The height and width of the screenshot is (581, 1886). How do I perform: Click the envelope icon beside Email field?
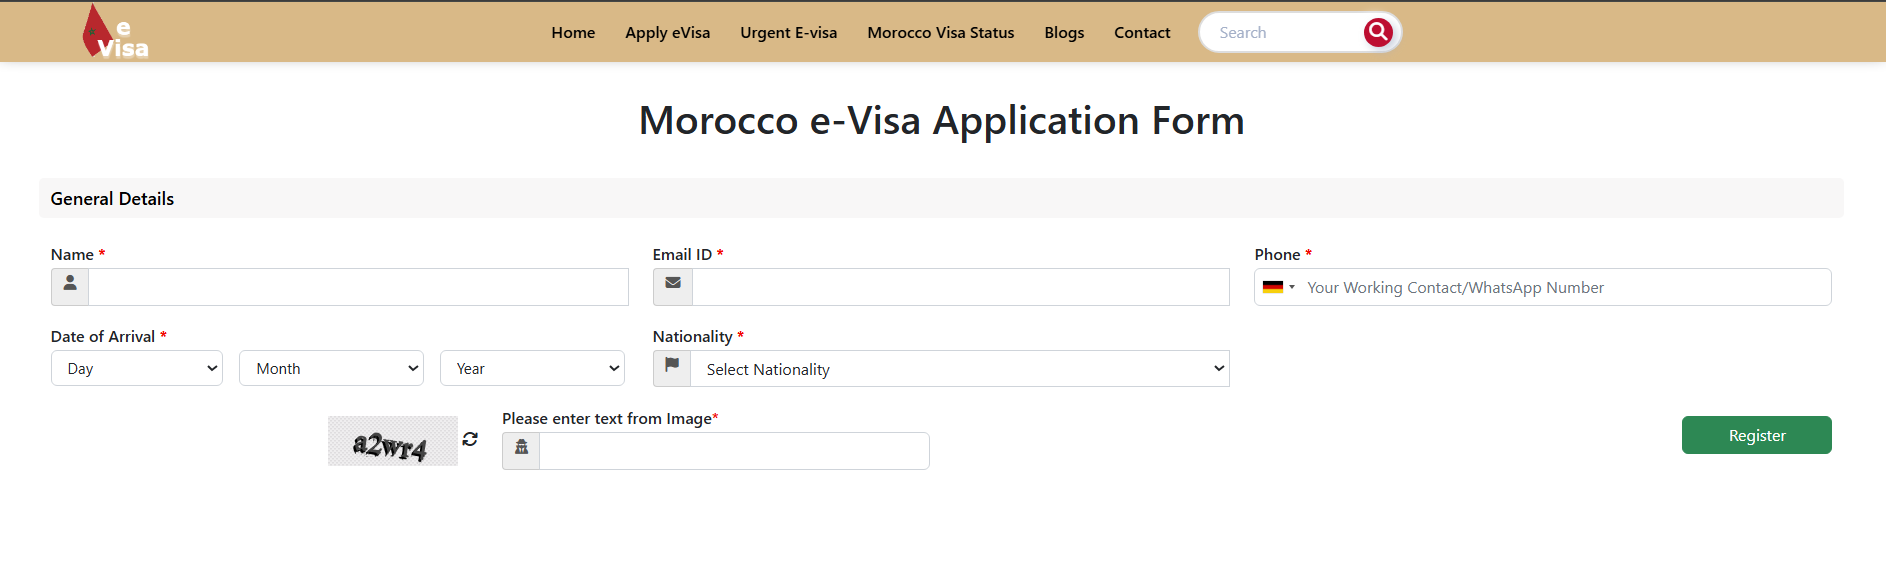pyautogui.click(x=672, y=286)
